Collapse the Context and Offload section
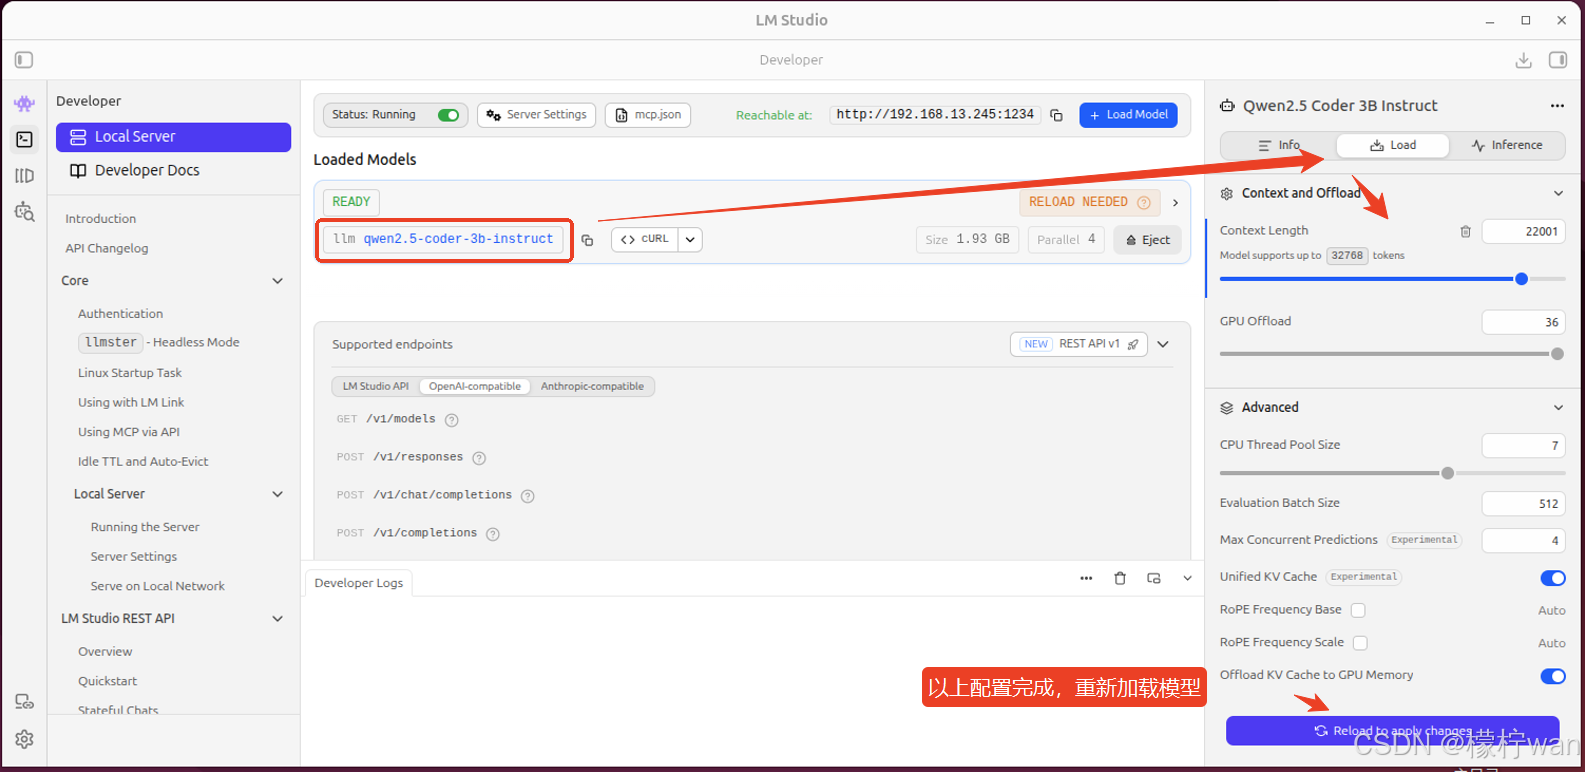Viewport: 1585px width, 772px height. (x=1558, y=194)
